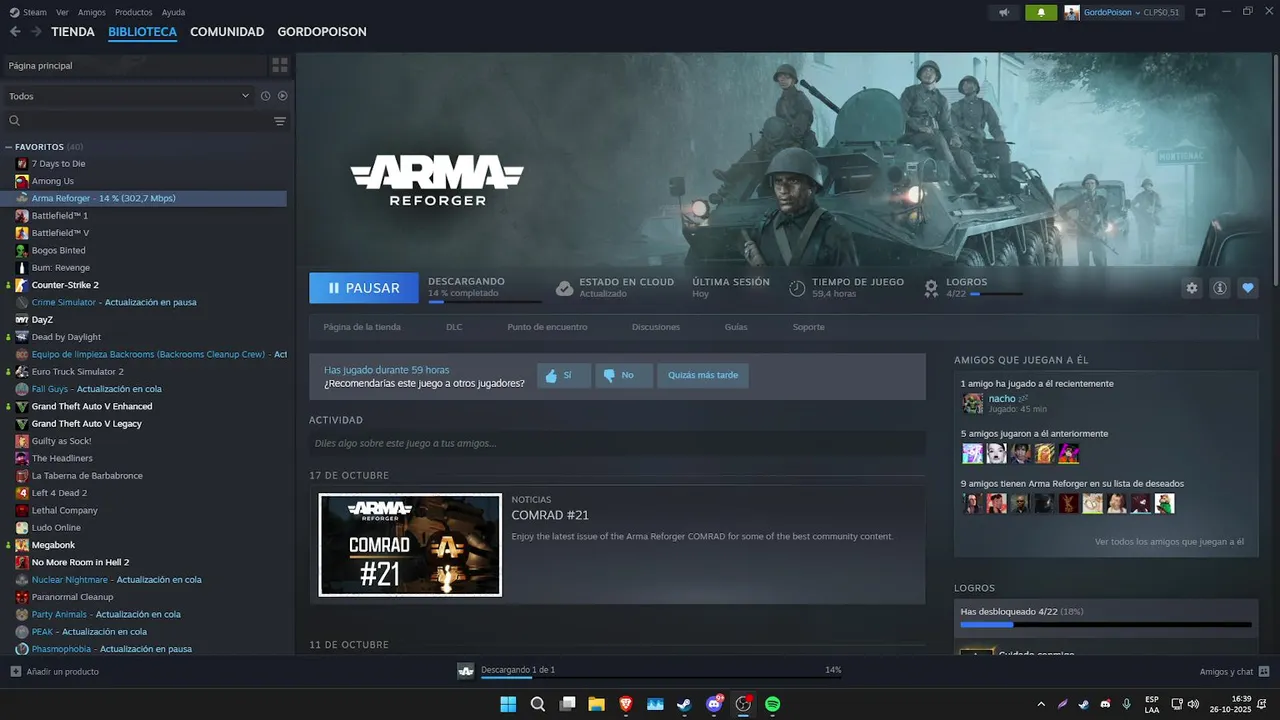Image resolution: width=1280 pixels, height=720 pixels.
Task: Open the Todos filter dropdown
Action: click(x=129, y=96)
